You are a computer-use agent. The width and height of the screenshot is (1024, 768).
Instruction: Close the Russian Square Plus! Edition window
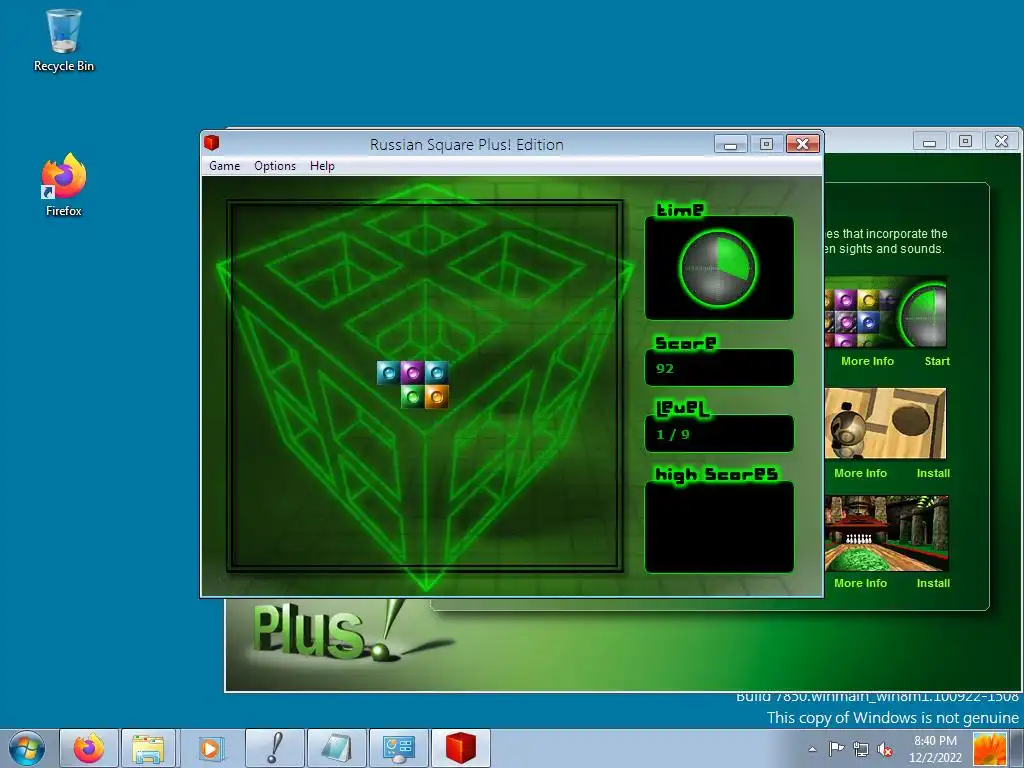point(803,144)
